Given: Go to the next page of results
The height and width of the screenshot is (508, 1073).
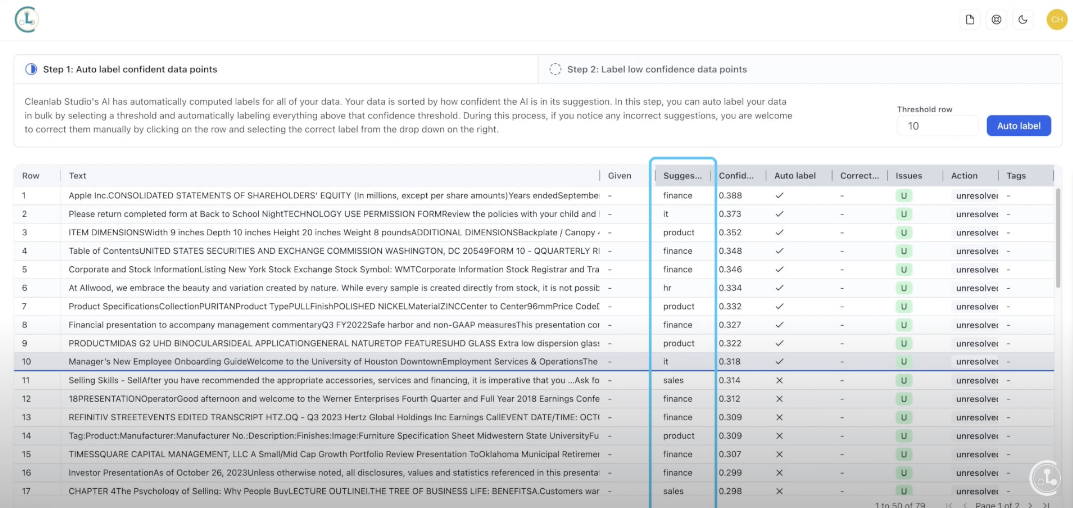Looking at the screenshot, I should click(1030, 505).
